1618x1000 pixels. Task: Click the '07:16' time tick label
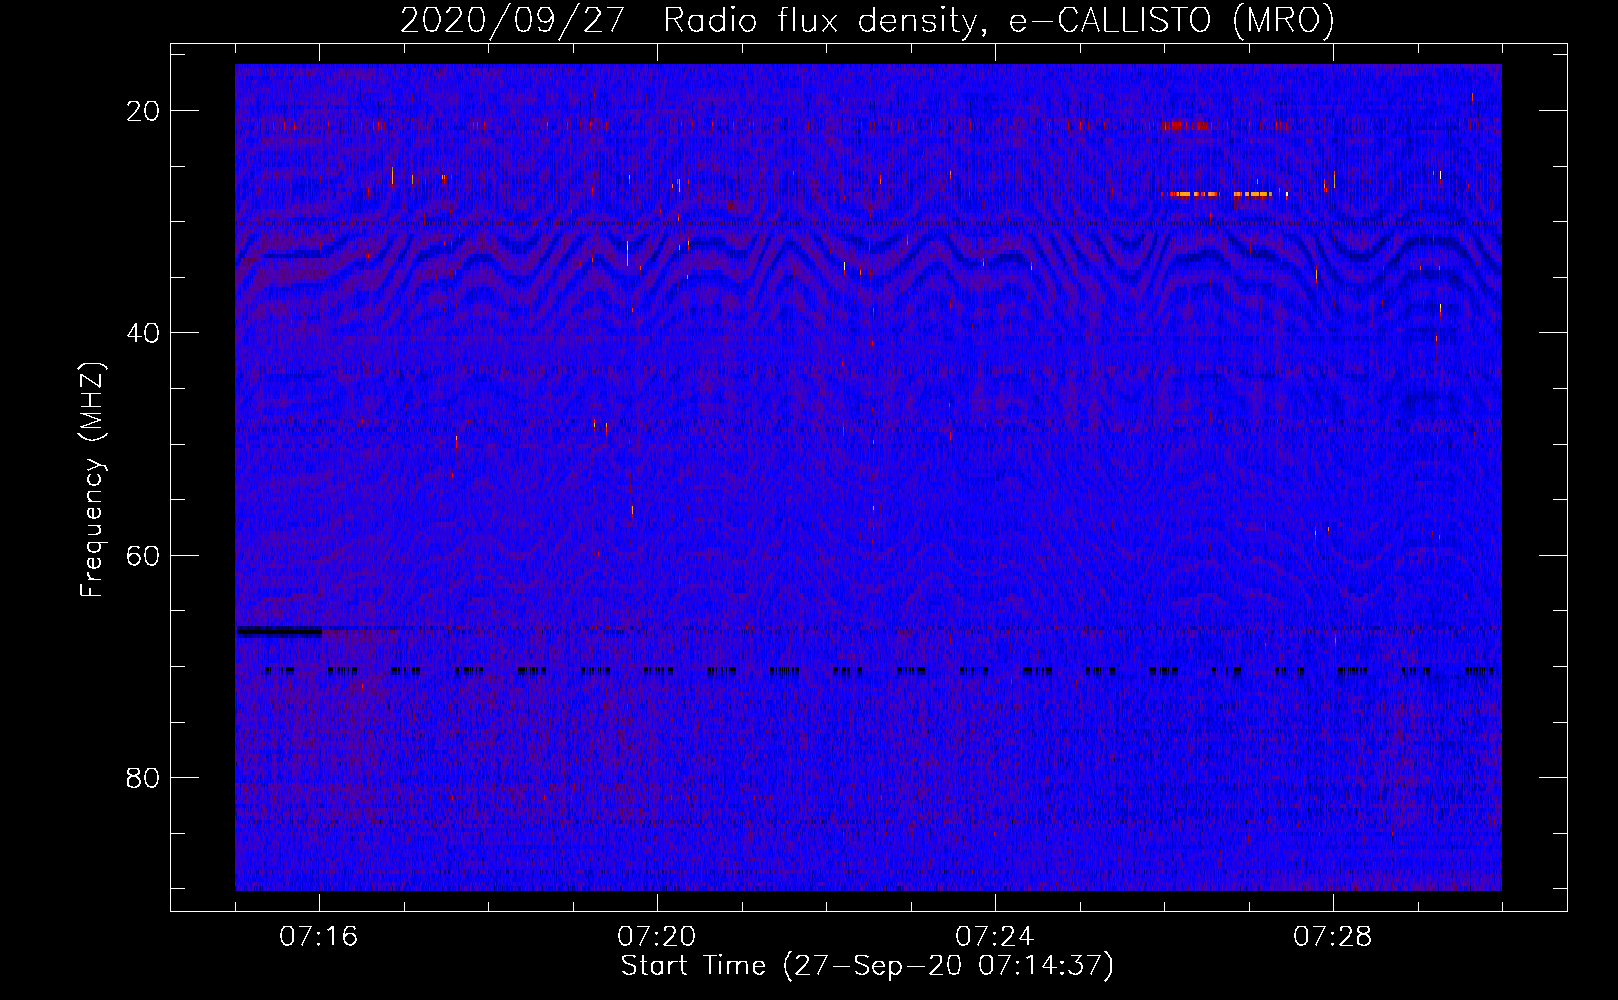(x=319, y=937)
